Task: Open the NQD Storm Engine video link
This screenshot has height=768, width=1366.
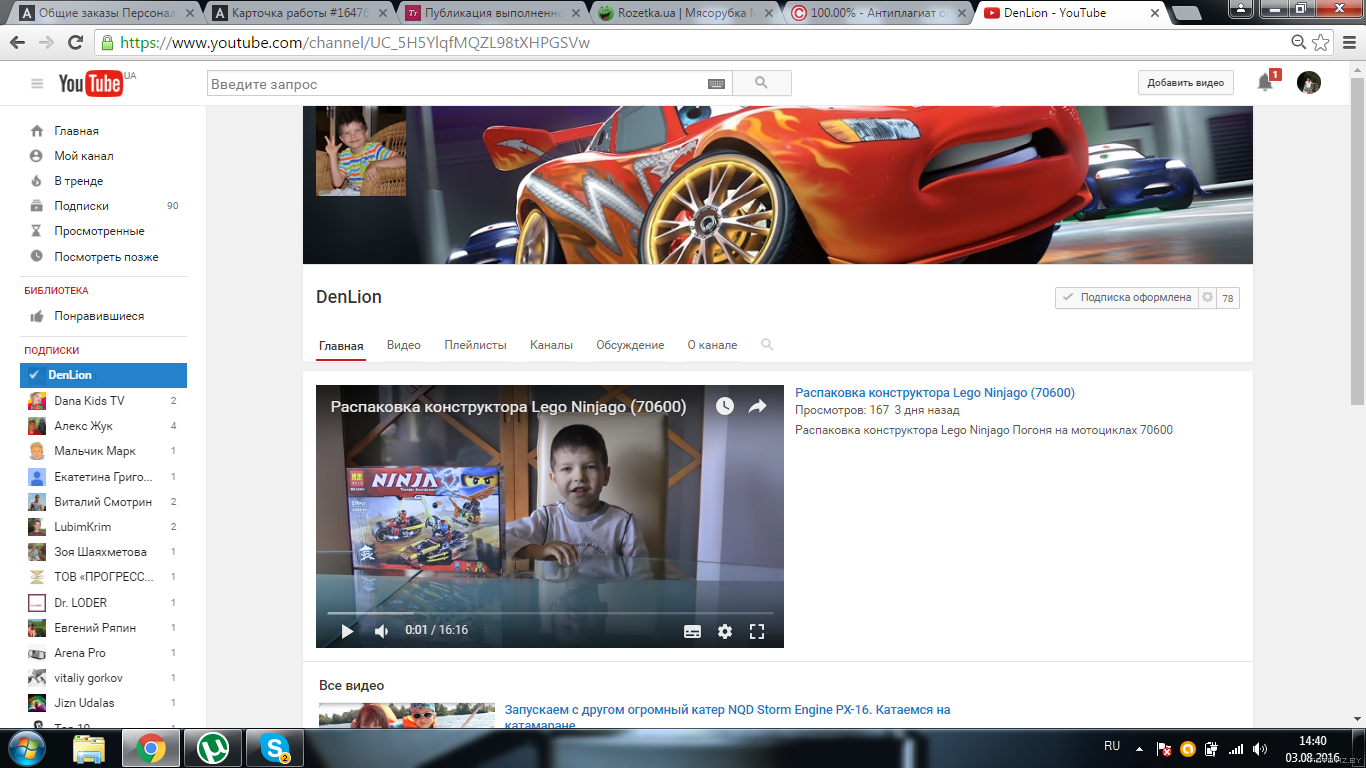Action: click(x=727, y=717)
